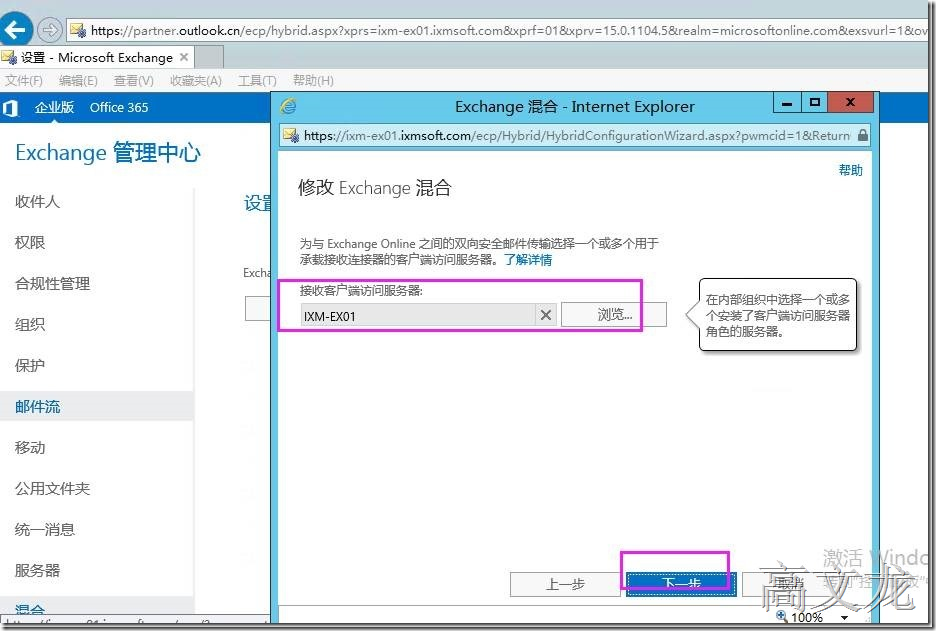
Task: Click the lock security icon in dialog
Action: point(863,136)
